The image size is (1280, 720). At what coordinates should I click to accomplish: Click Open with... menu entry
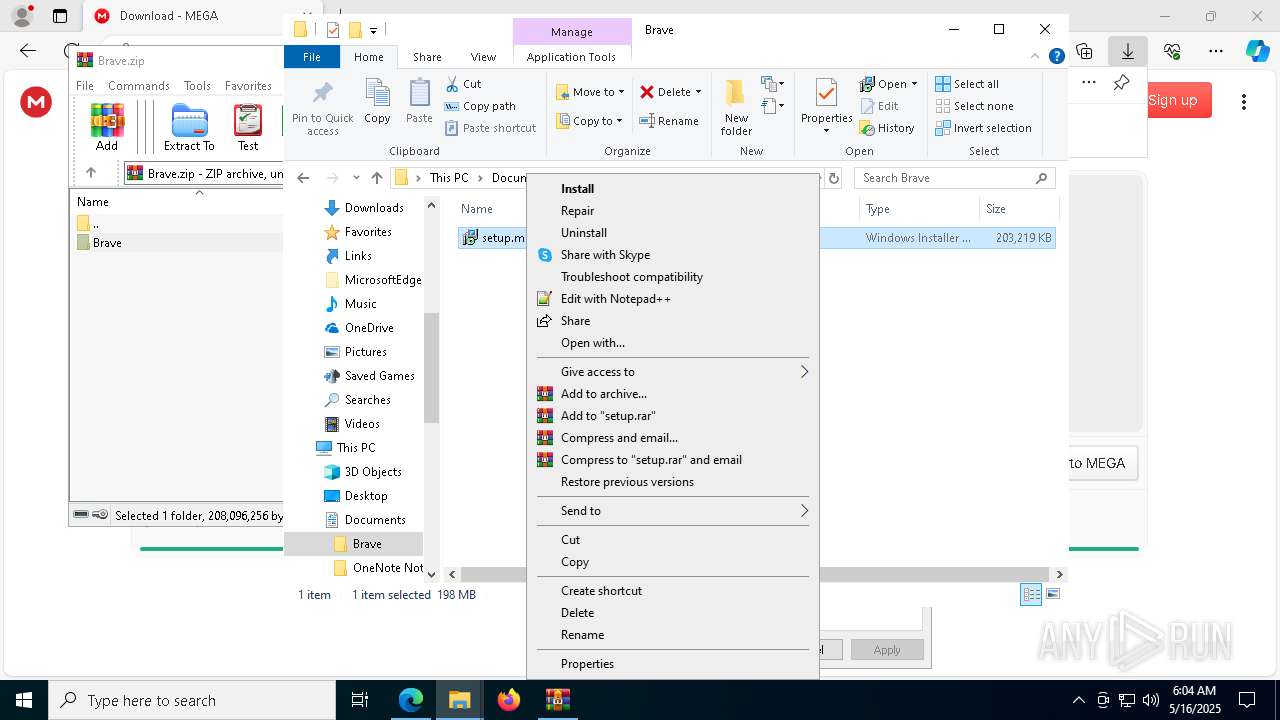592,342
